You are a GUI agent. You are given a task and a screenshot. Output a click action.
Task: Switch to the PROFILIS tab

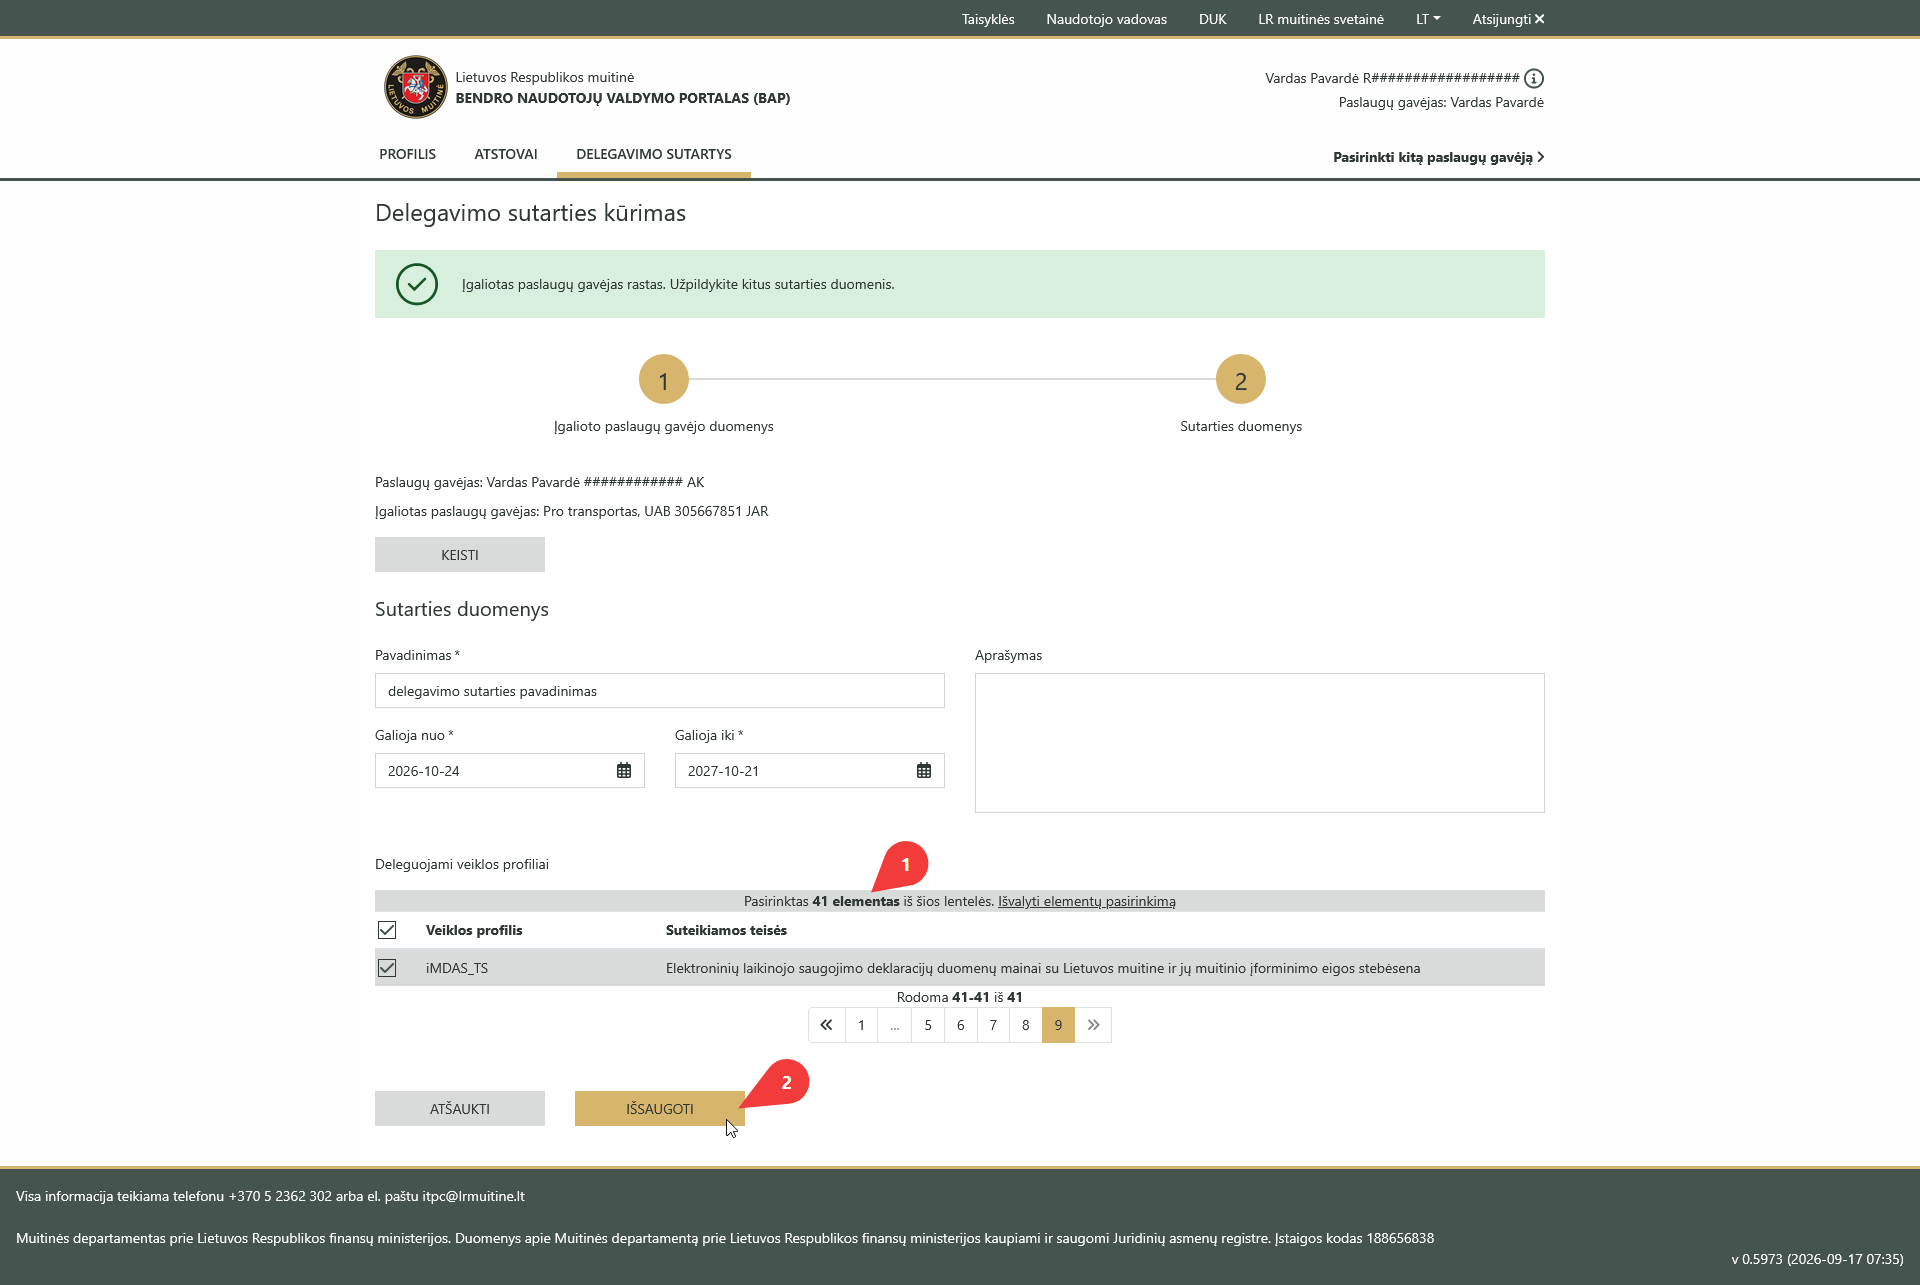tap(407, 154)
